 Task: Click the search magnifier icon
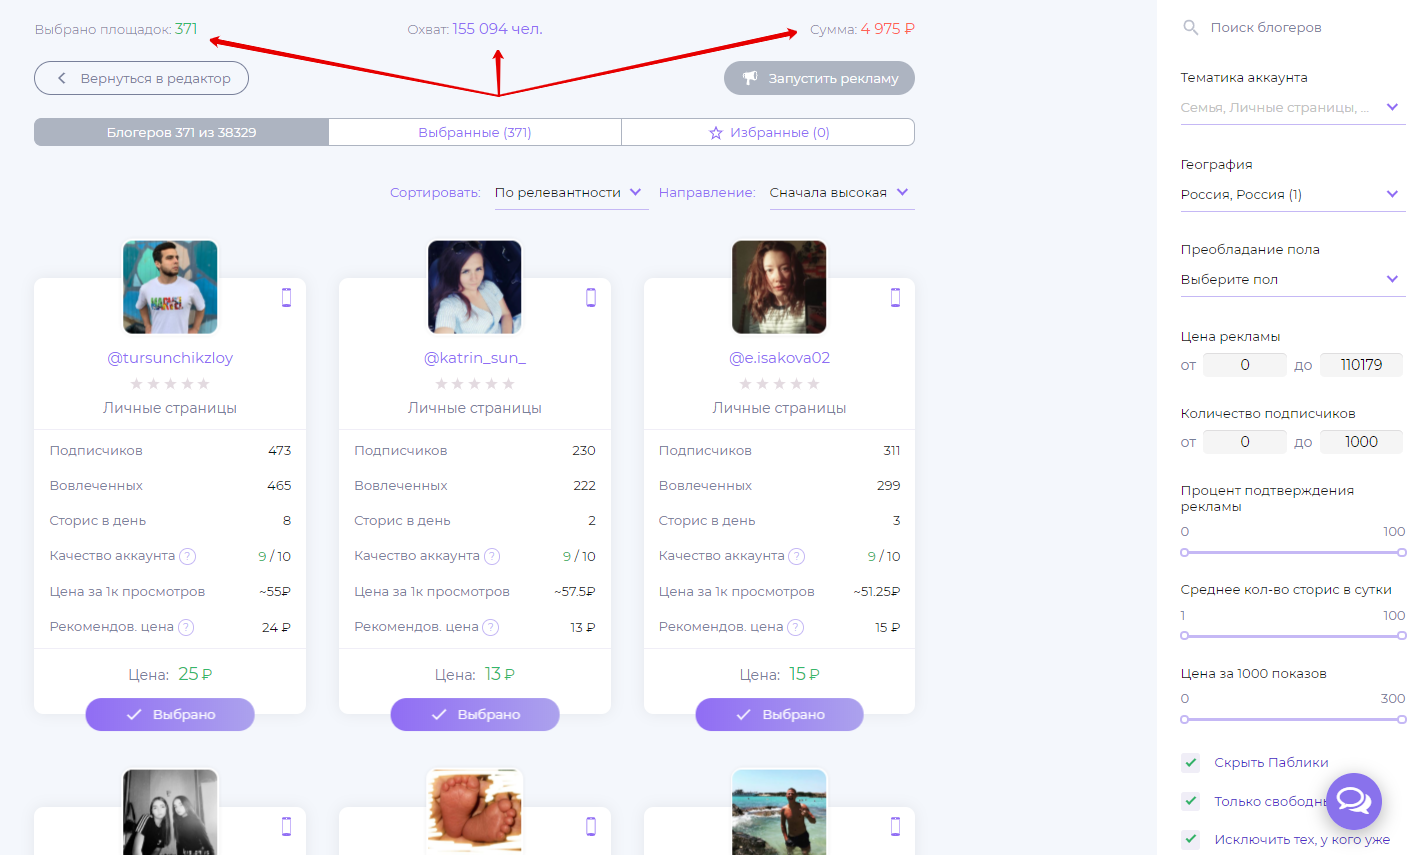tap(1190, 28)
